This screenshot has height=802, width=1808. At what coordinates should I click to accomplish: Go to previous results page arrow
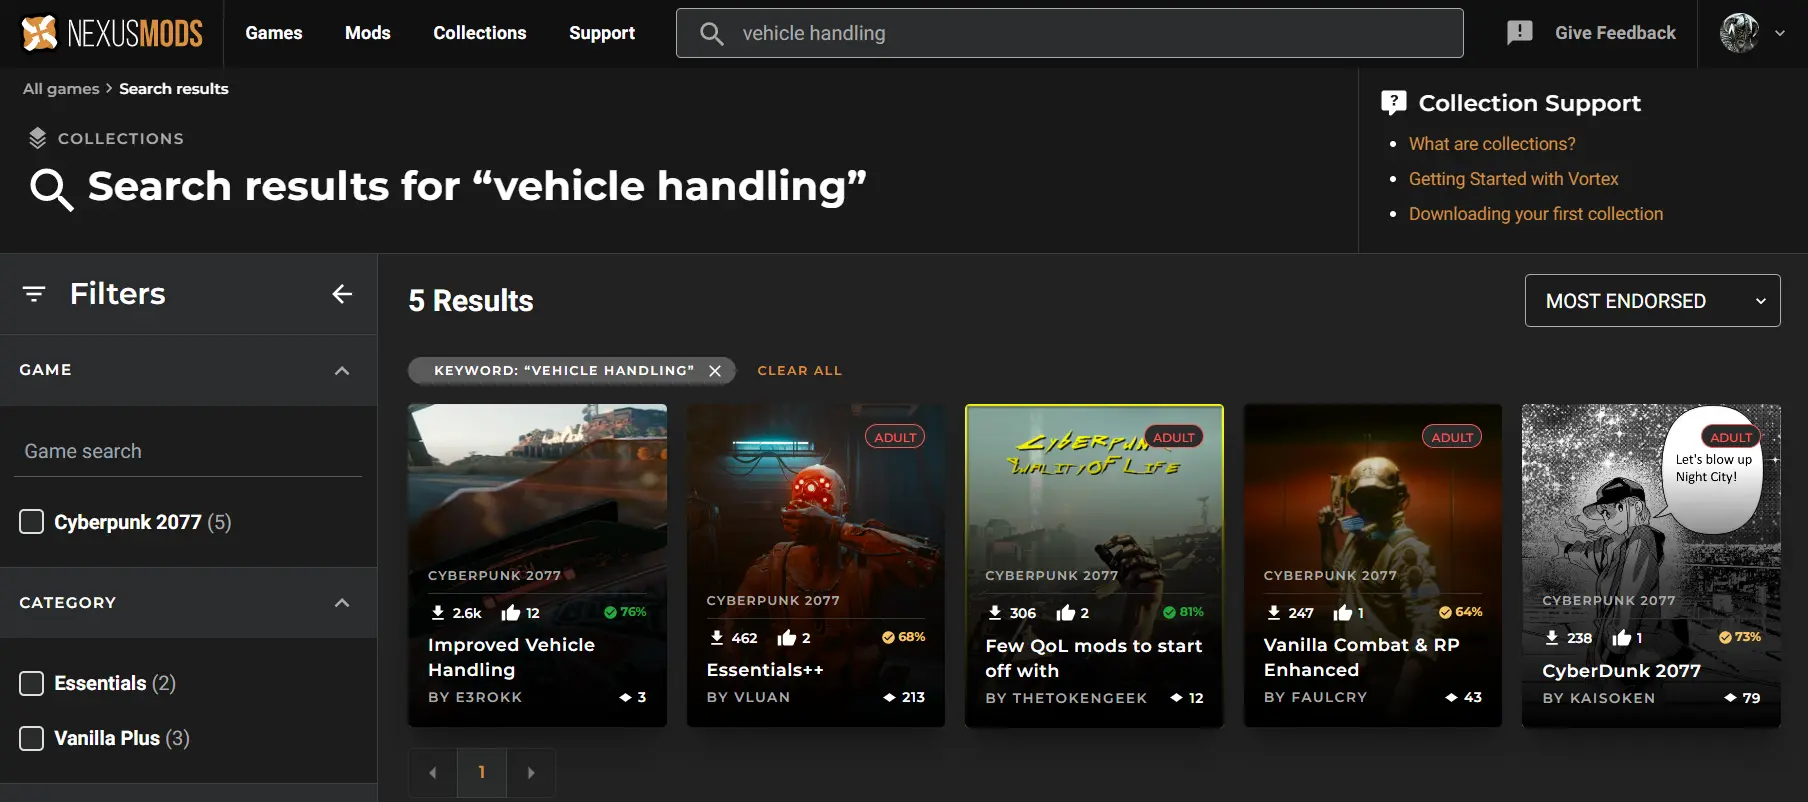click(433, 773)
